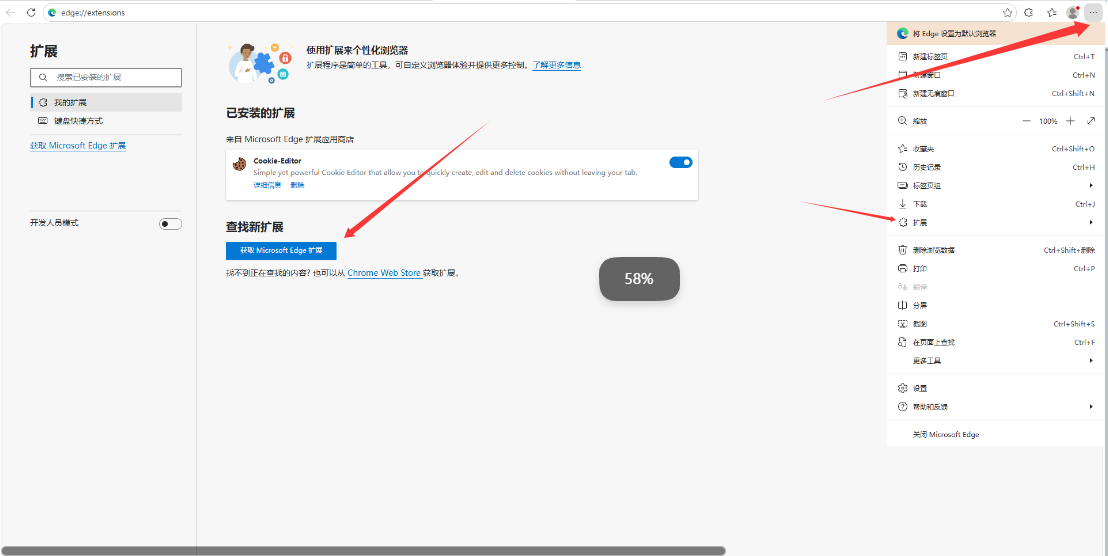Open 键盘快捷方式 in the sidebar
The width and height of the screenshot is (1108, 556).
[x=106, y=121]
